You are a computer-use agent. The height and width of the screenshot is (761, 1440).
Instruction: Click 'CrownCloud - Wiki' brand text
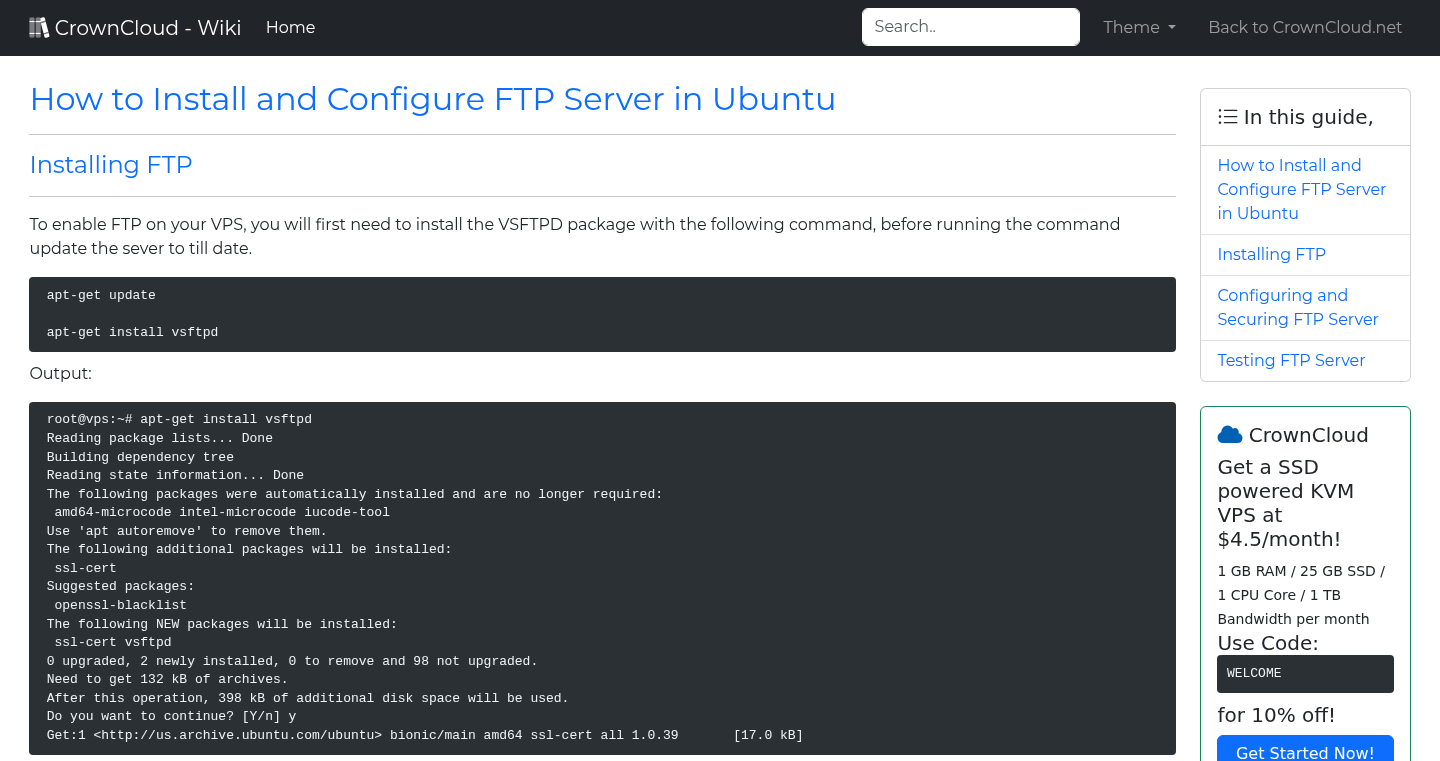coord(148,27)
